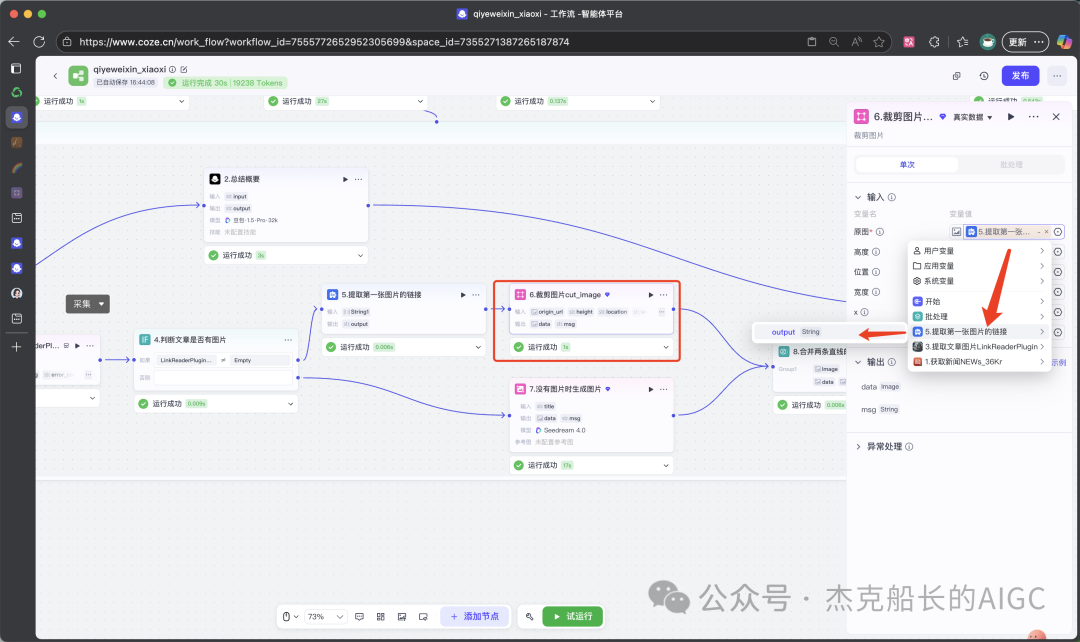Go back using the browser back arrow

(14, 42)
